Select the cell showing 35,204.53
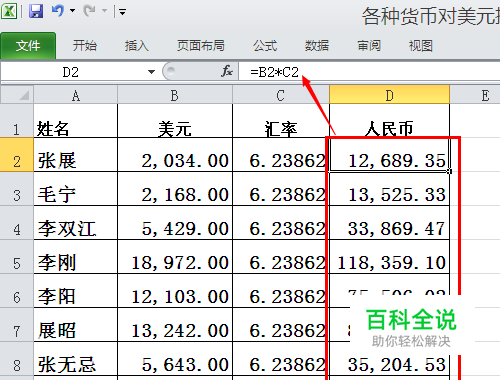The height and width of the screenshot is (380, 500). pos(389,359)
